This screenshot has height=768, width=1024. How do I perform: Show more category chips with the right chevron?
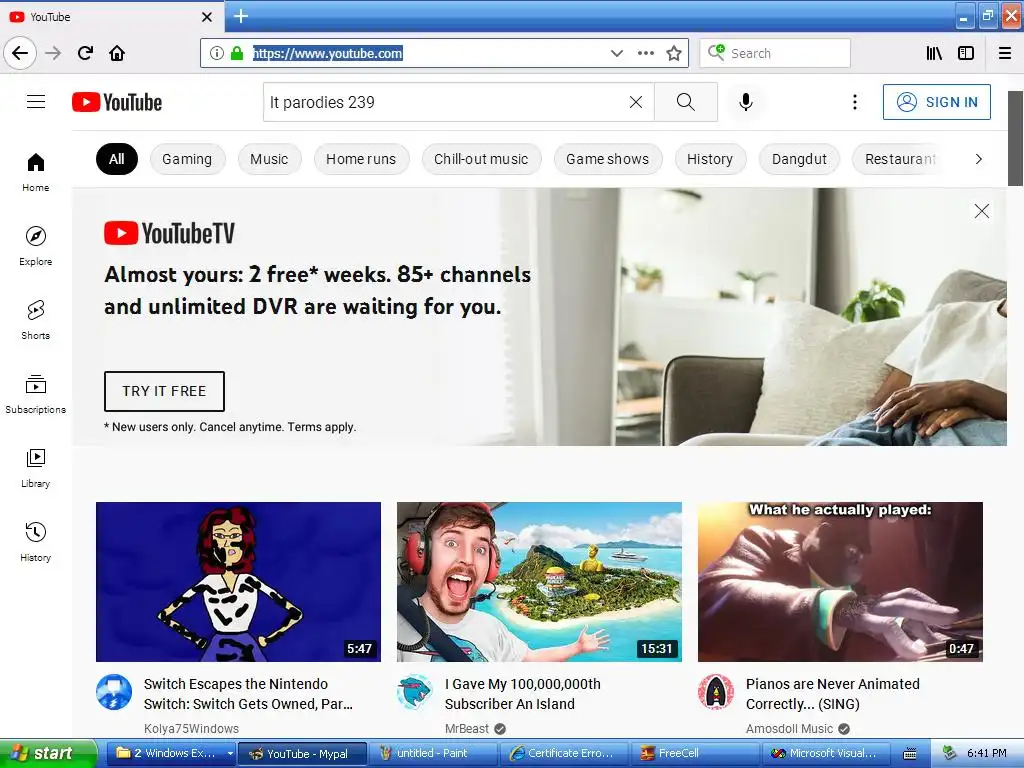tap(978, 159)
